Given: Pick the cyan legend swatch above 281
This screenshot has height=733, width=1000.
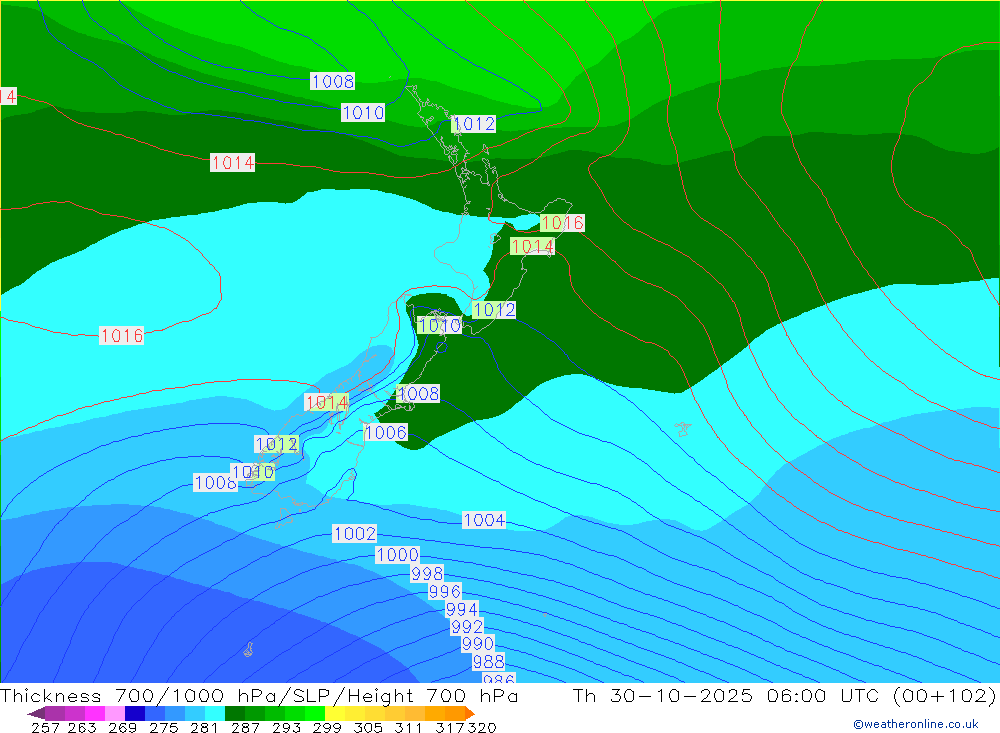Looking at the screenshot, I should 215,713.
